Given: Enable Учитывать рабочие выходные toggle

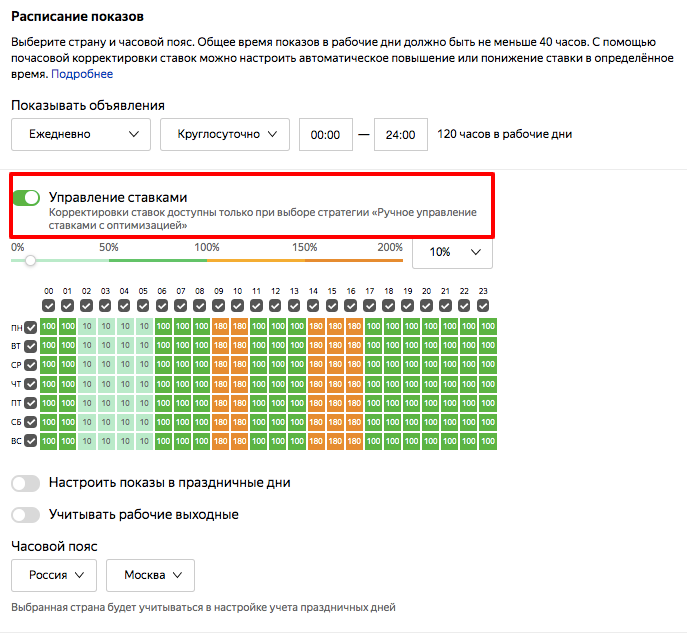Looking at the screenshot, I should [x=26, y=515].
